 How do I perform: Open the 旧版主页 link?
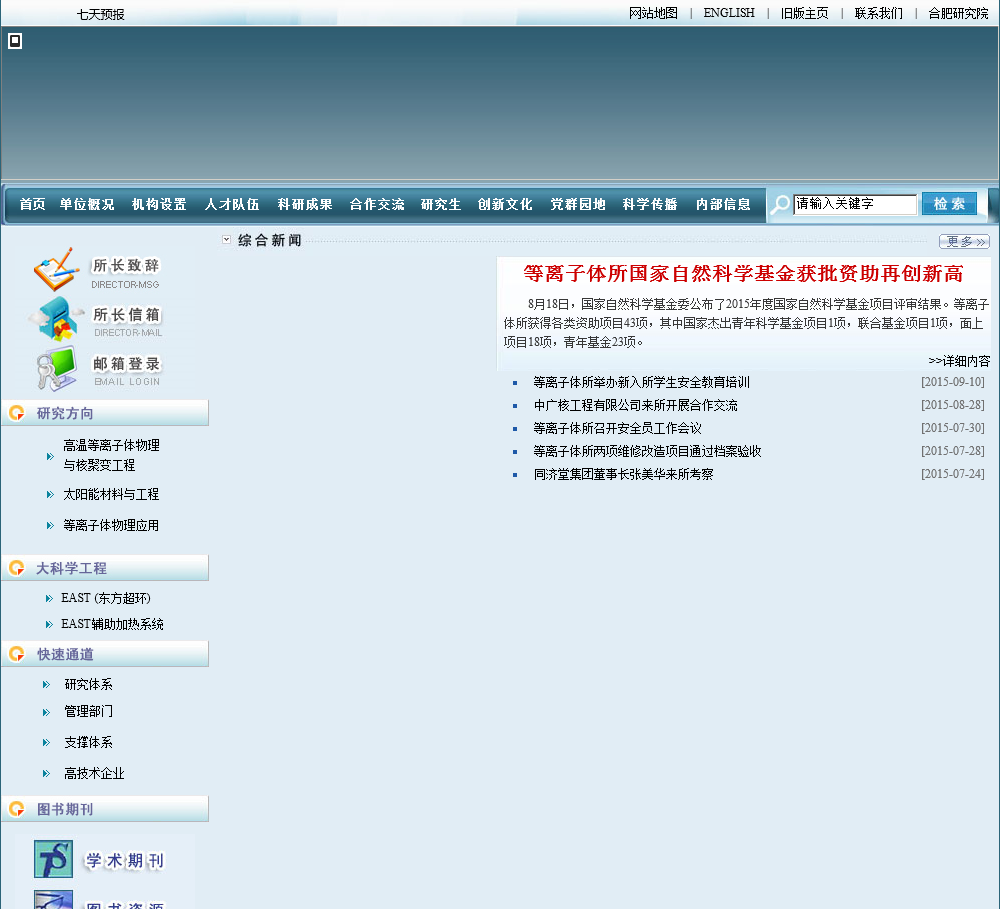coord(805,13)
